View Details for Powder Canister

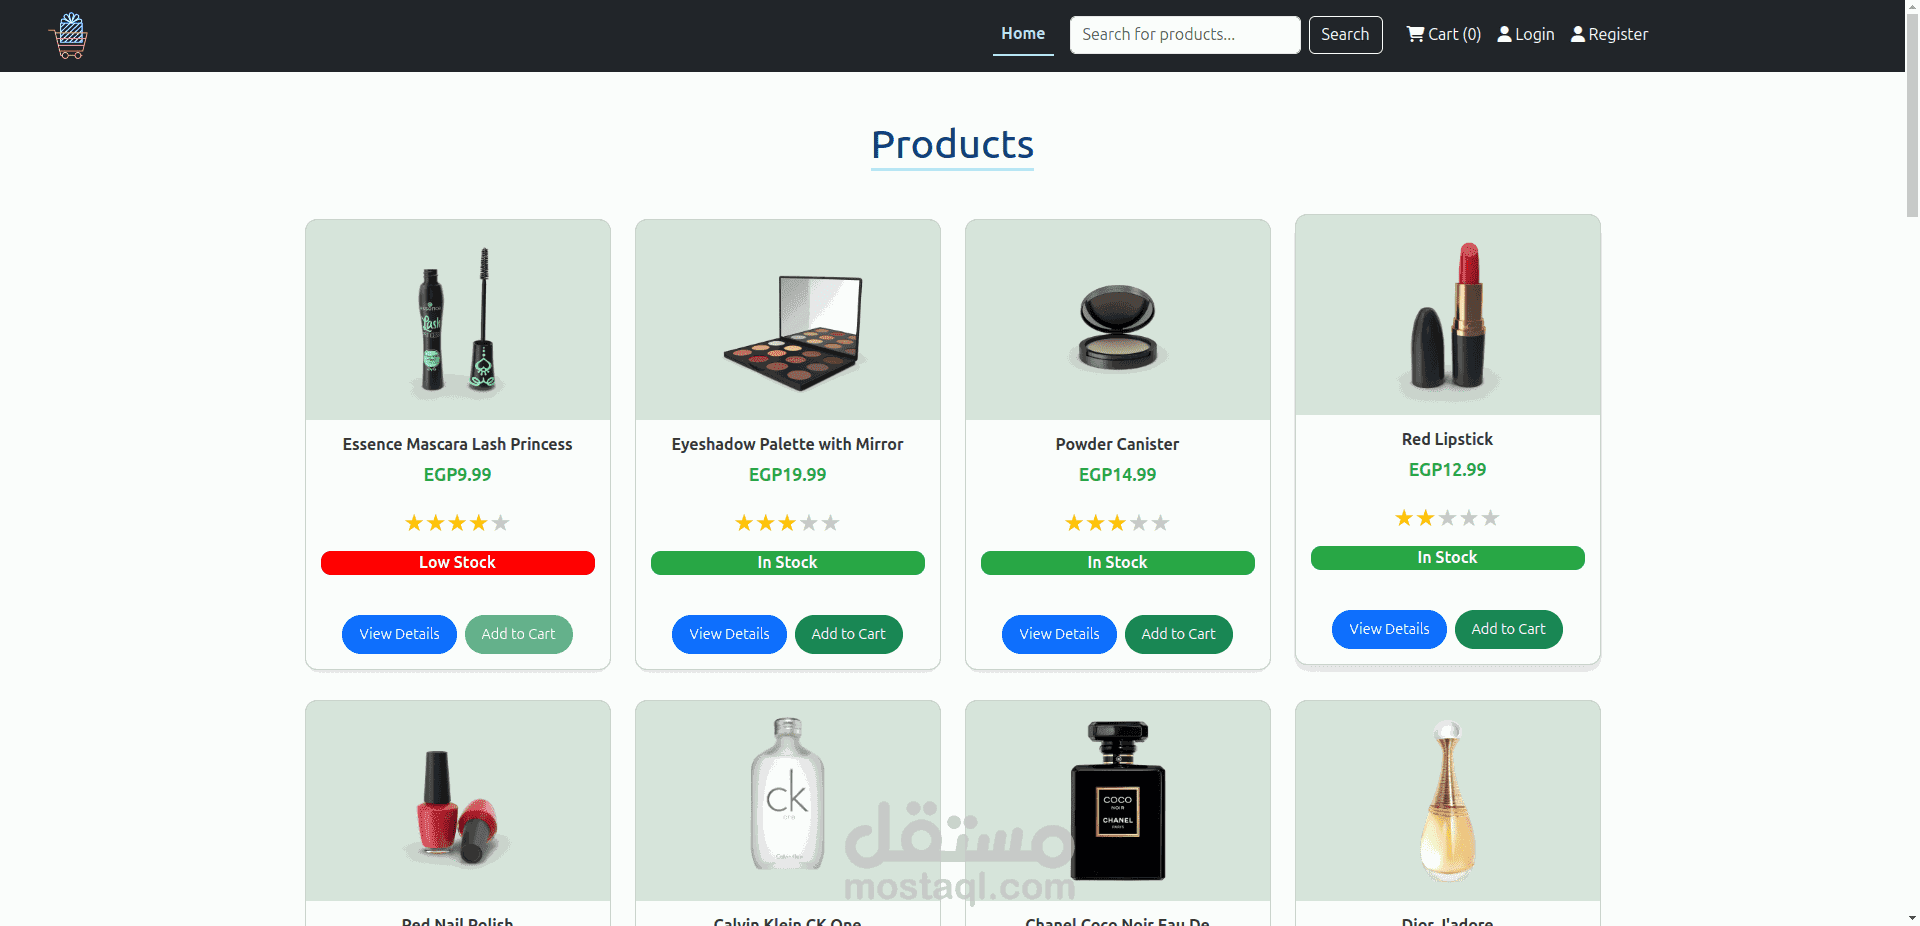coord(1059,634)
